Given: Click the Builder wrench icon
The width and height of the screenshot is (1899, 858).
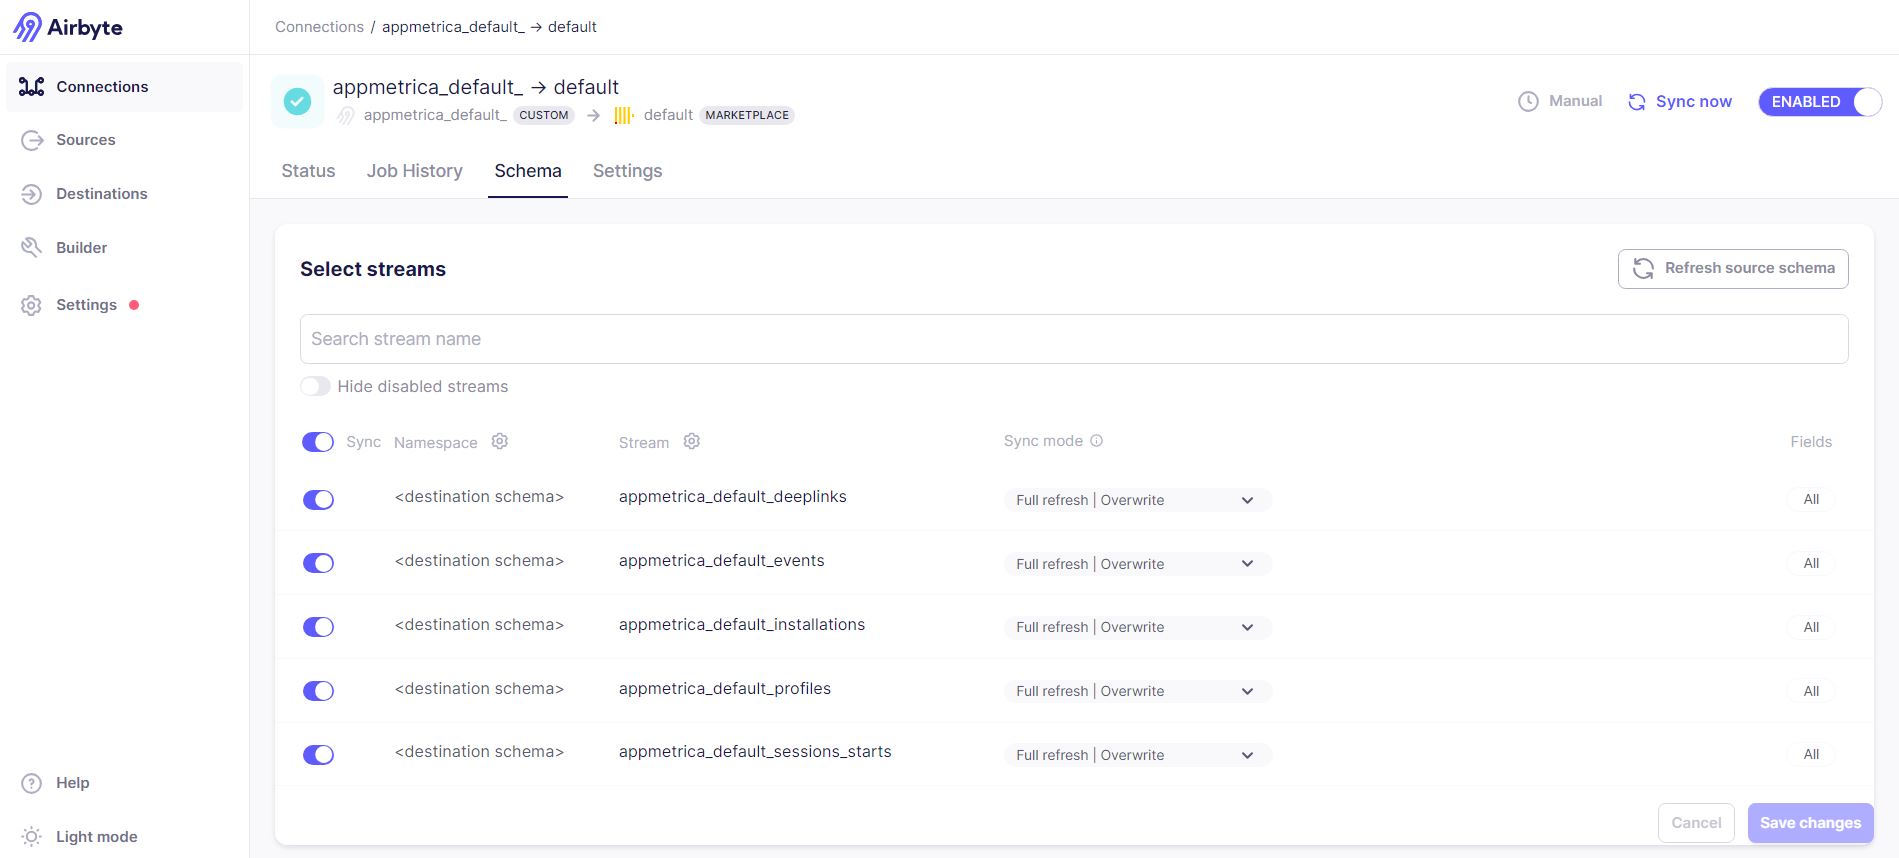Looking at the screenshot, I should (x=32, y=247).
